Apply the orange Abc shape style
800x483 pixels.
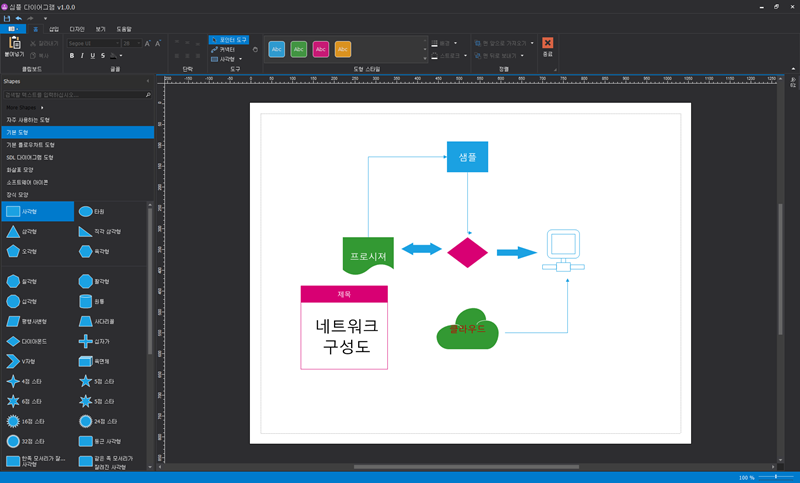343,49
